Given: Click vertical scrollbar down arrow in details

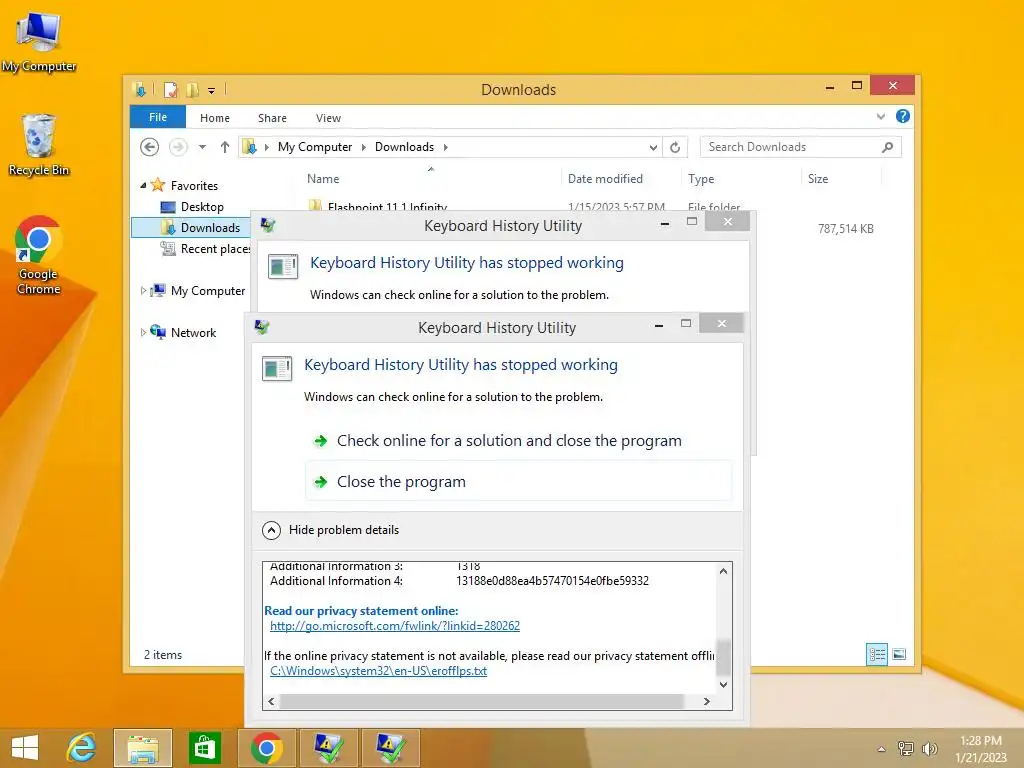Looking at the screenshot, I should [723, 684].
